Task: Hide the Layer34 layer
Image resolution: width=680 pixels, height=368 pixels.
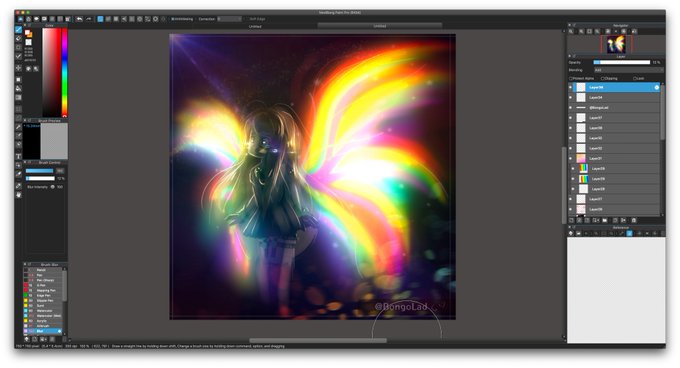Action: [x=570, y=98]
